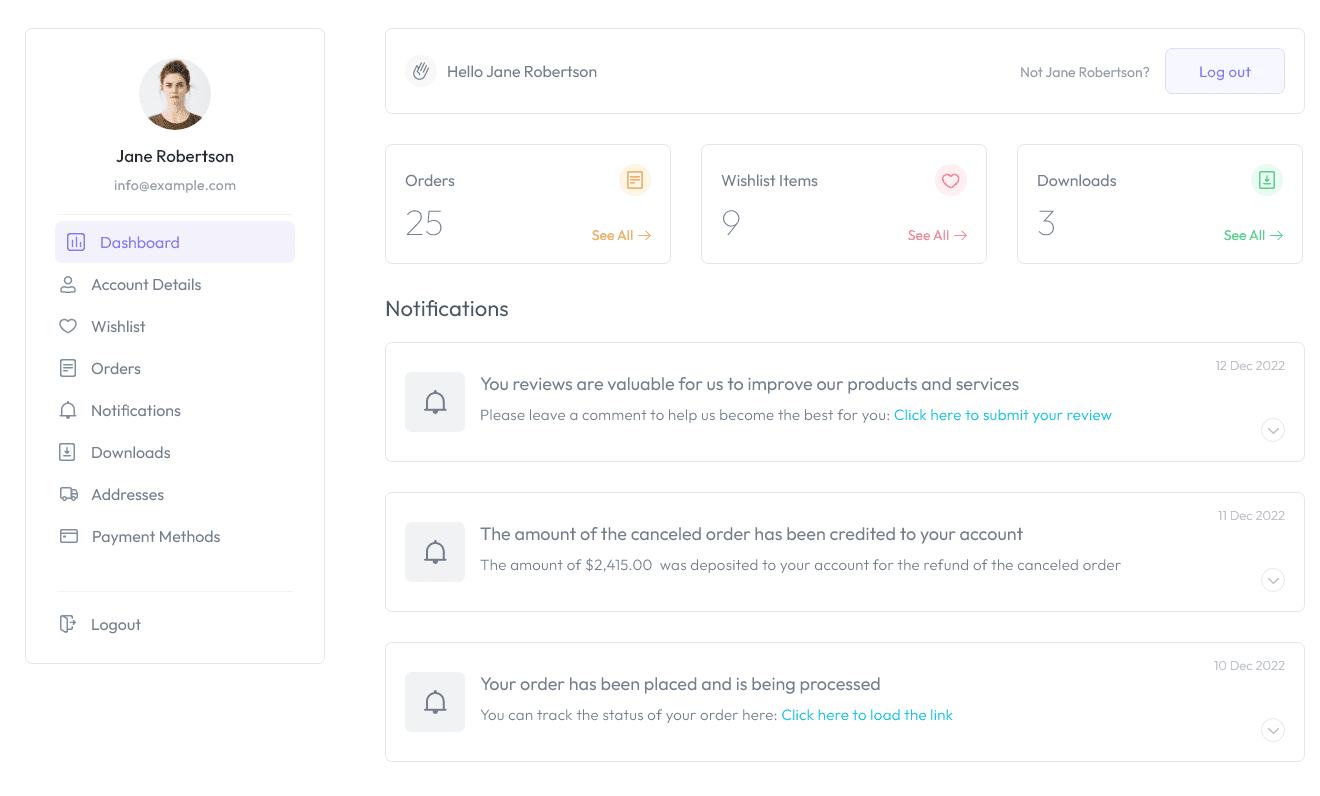Image resolution: width=1320 pixels, height=796 pixels.
Task: Click bell icon on order placed notification
Action: [x=435, y=702]
